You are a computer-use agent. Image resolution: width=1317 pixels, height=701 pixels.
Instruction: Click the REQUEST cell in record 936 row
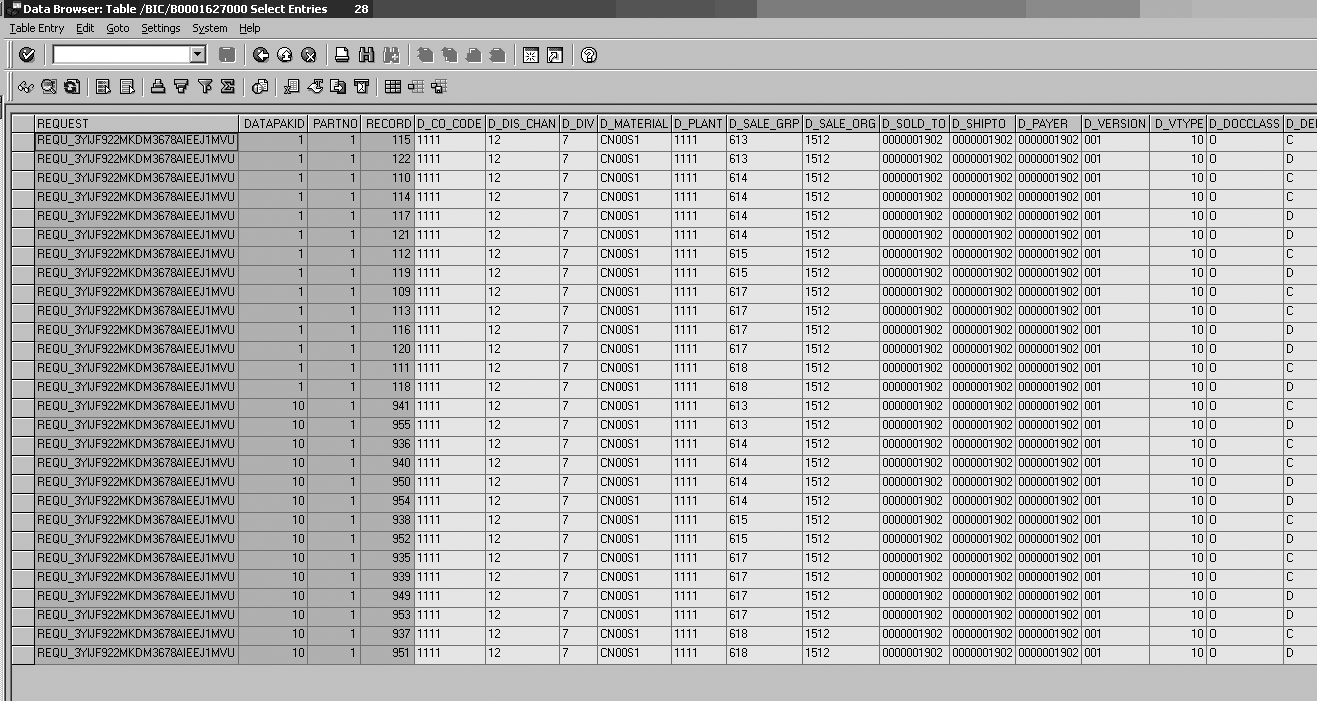[136, 445]
